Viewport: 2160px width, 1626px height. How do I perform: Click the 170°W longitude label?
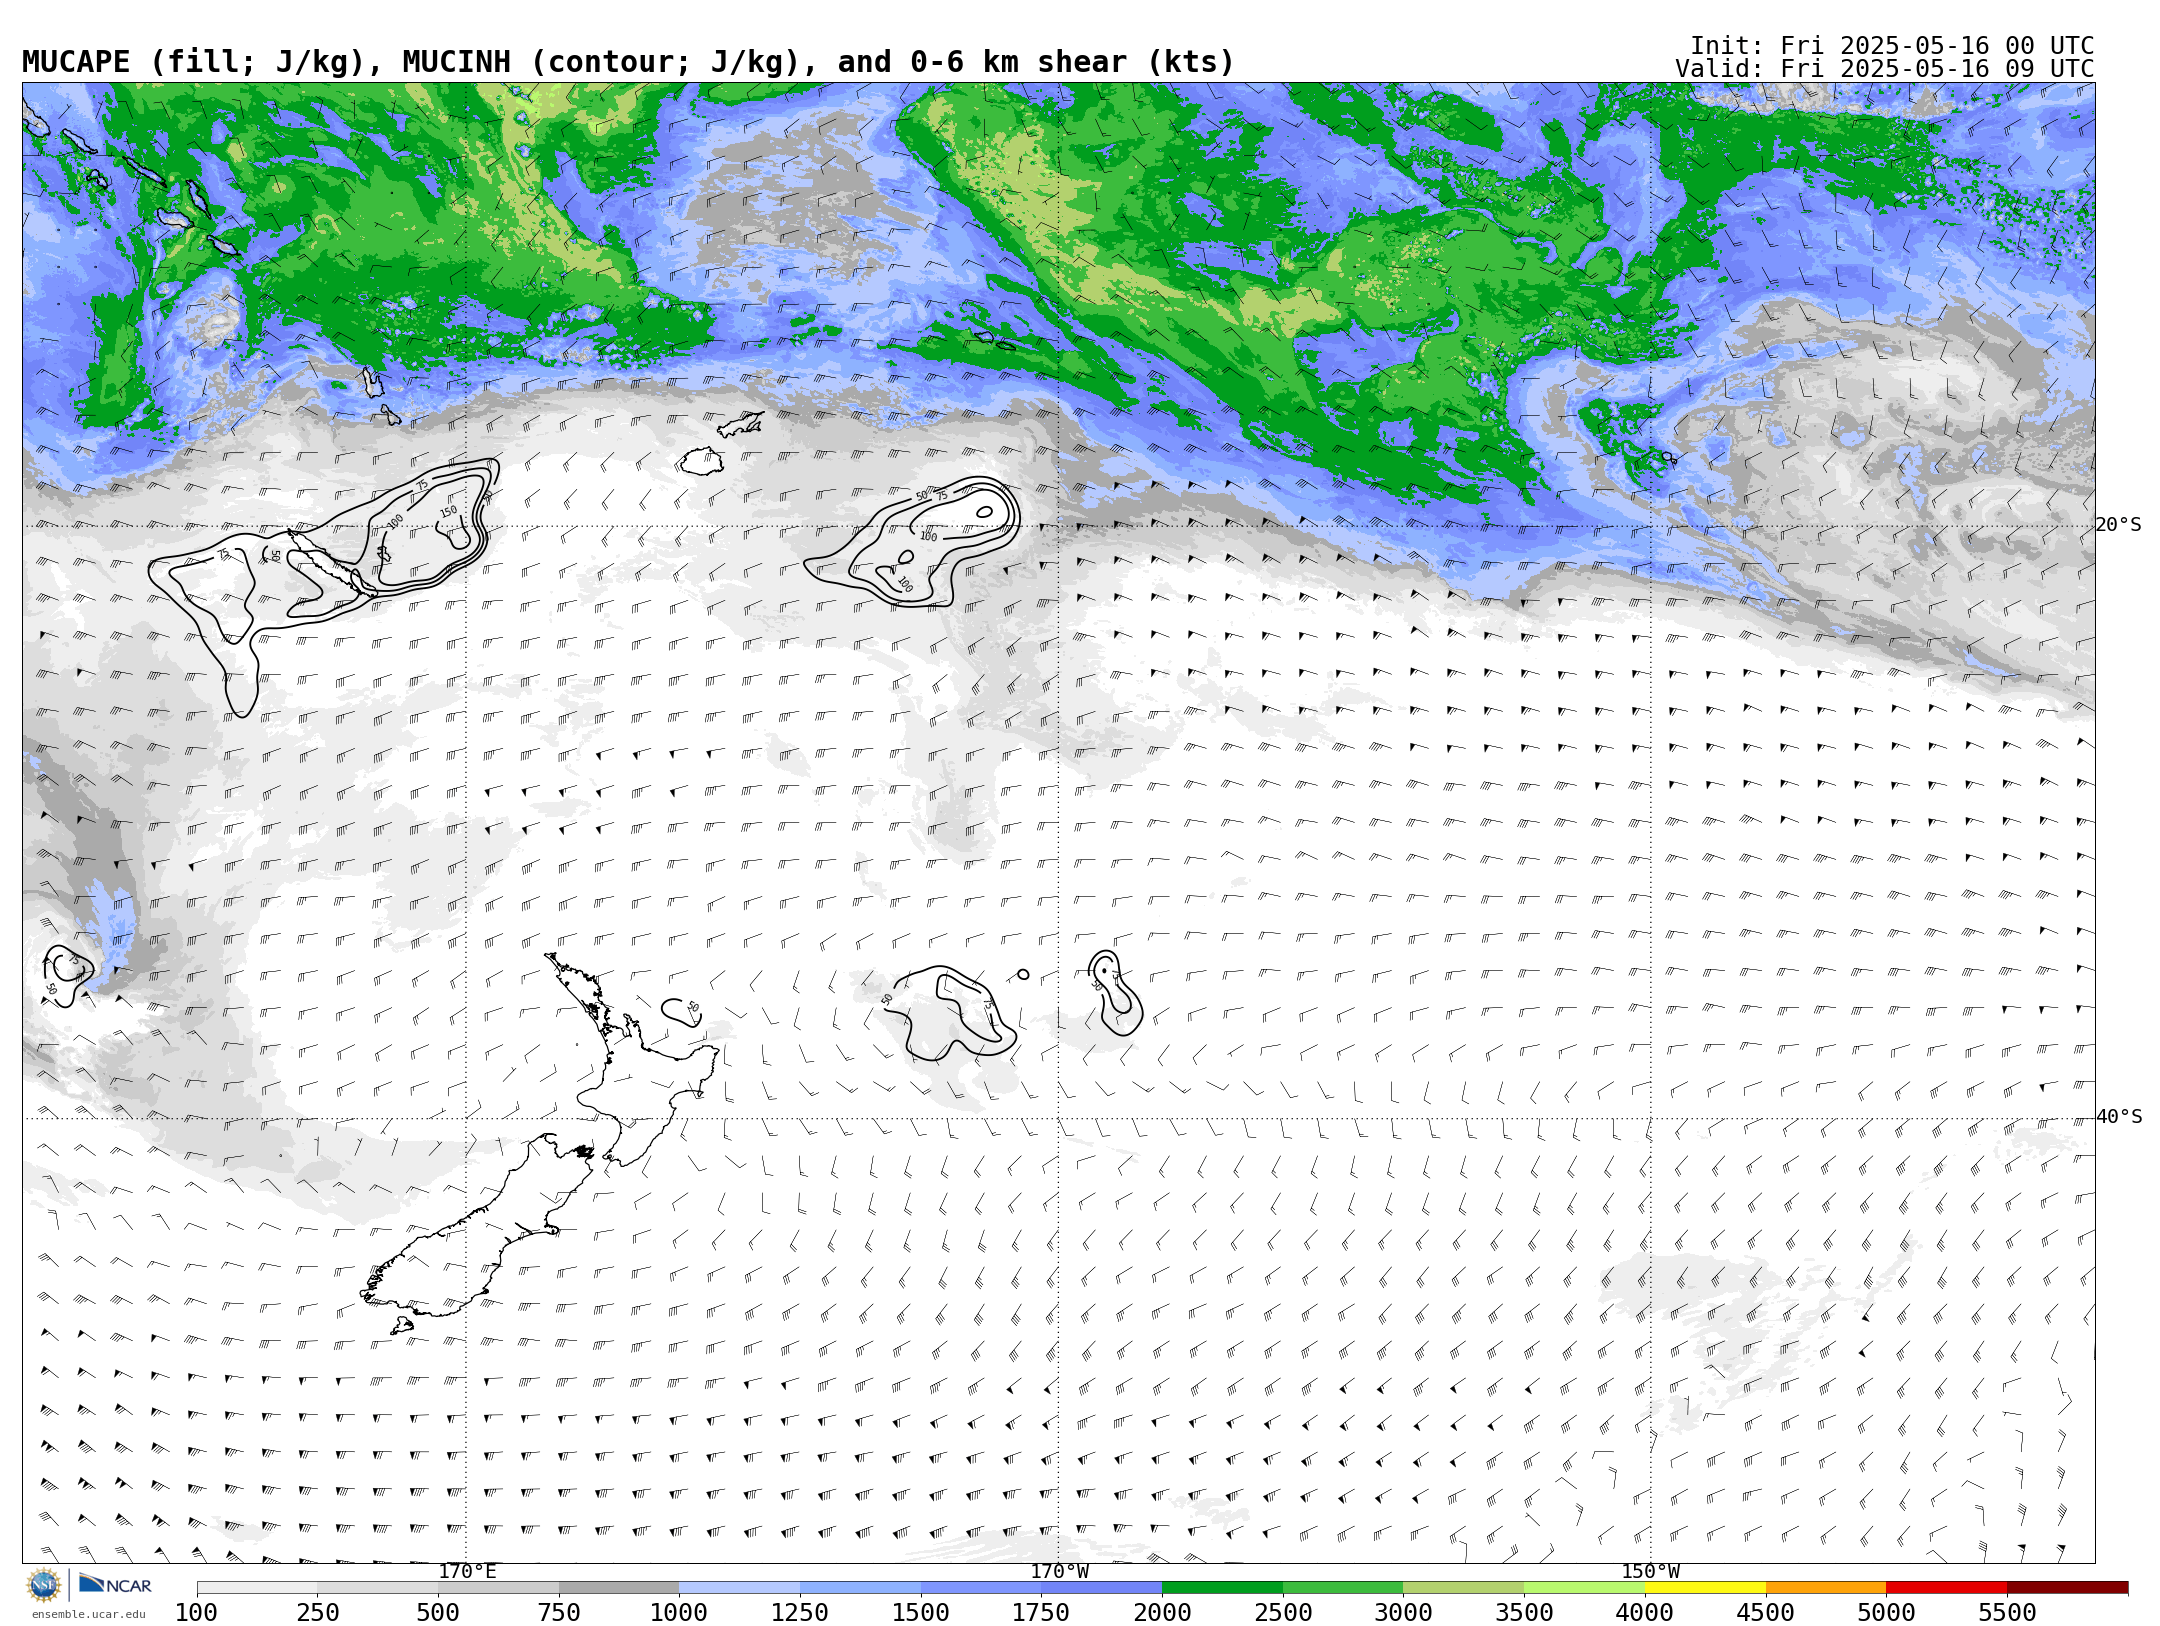(1060, 1571)
